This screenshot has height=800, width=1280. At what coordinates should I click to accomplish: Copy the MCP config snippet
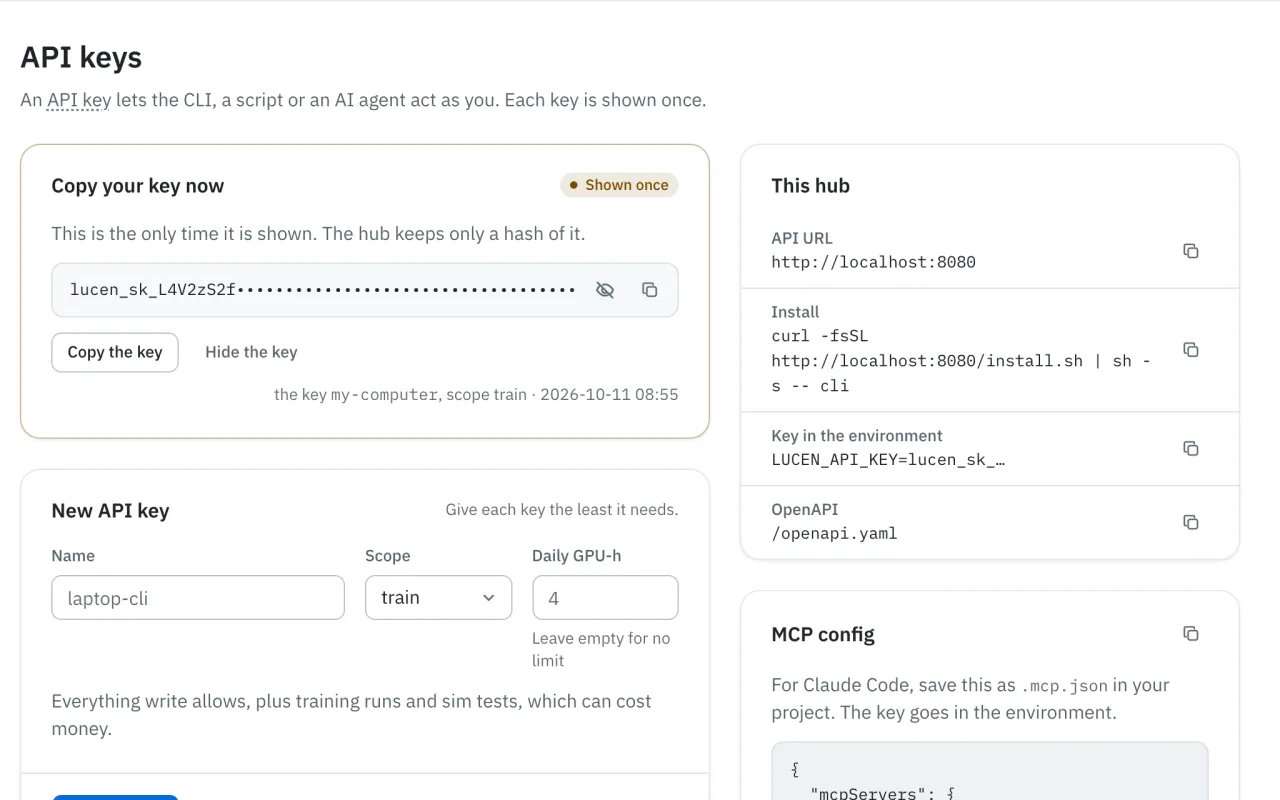click(1190, 633)
